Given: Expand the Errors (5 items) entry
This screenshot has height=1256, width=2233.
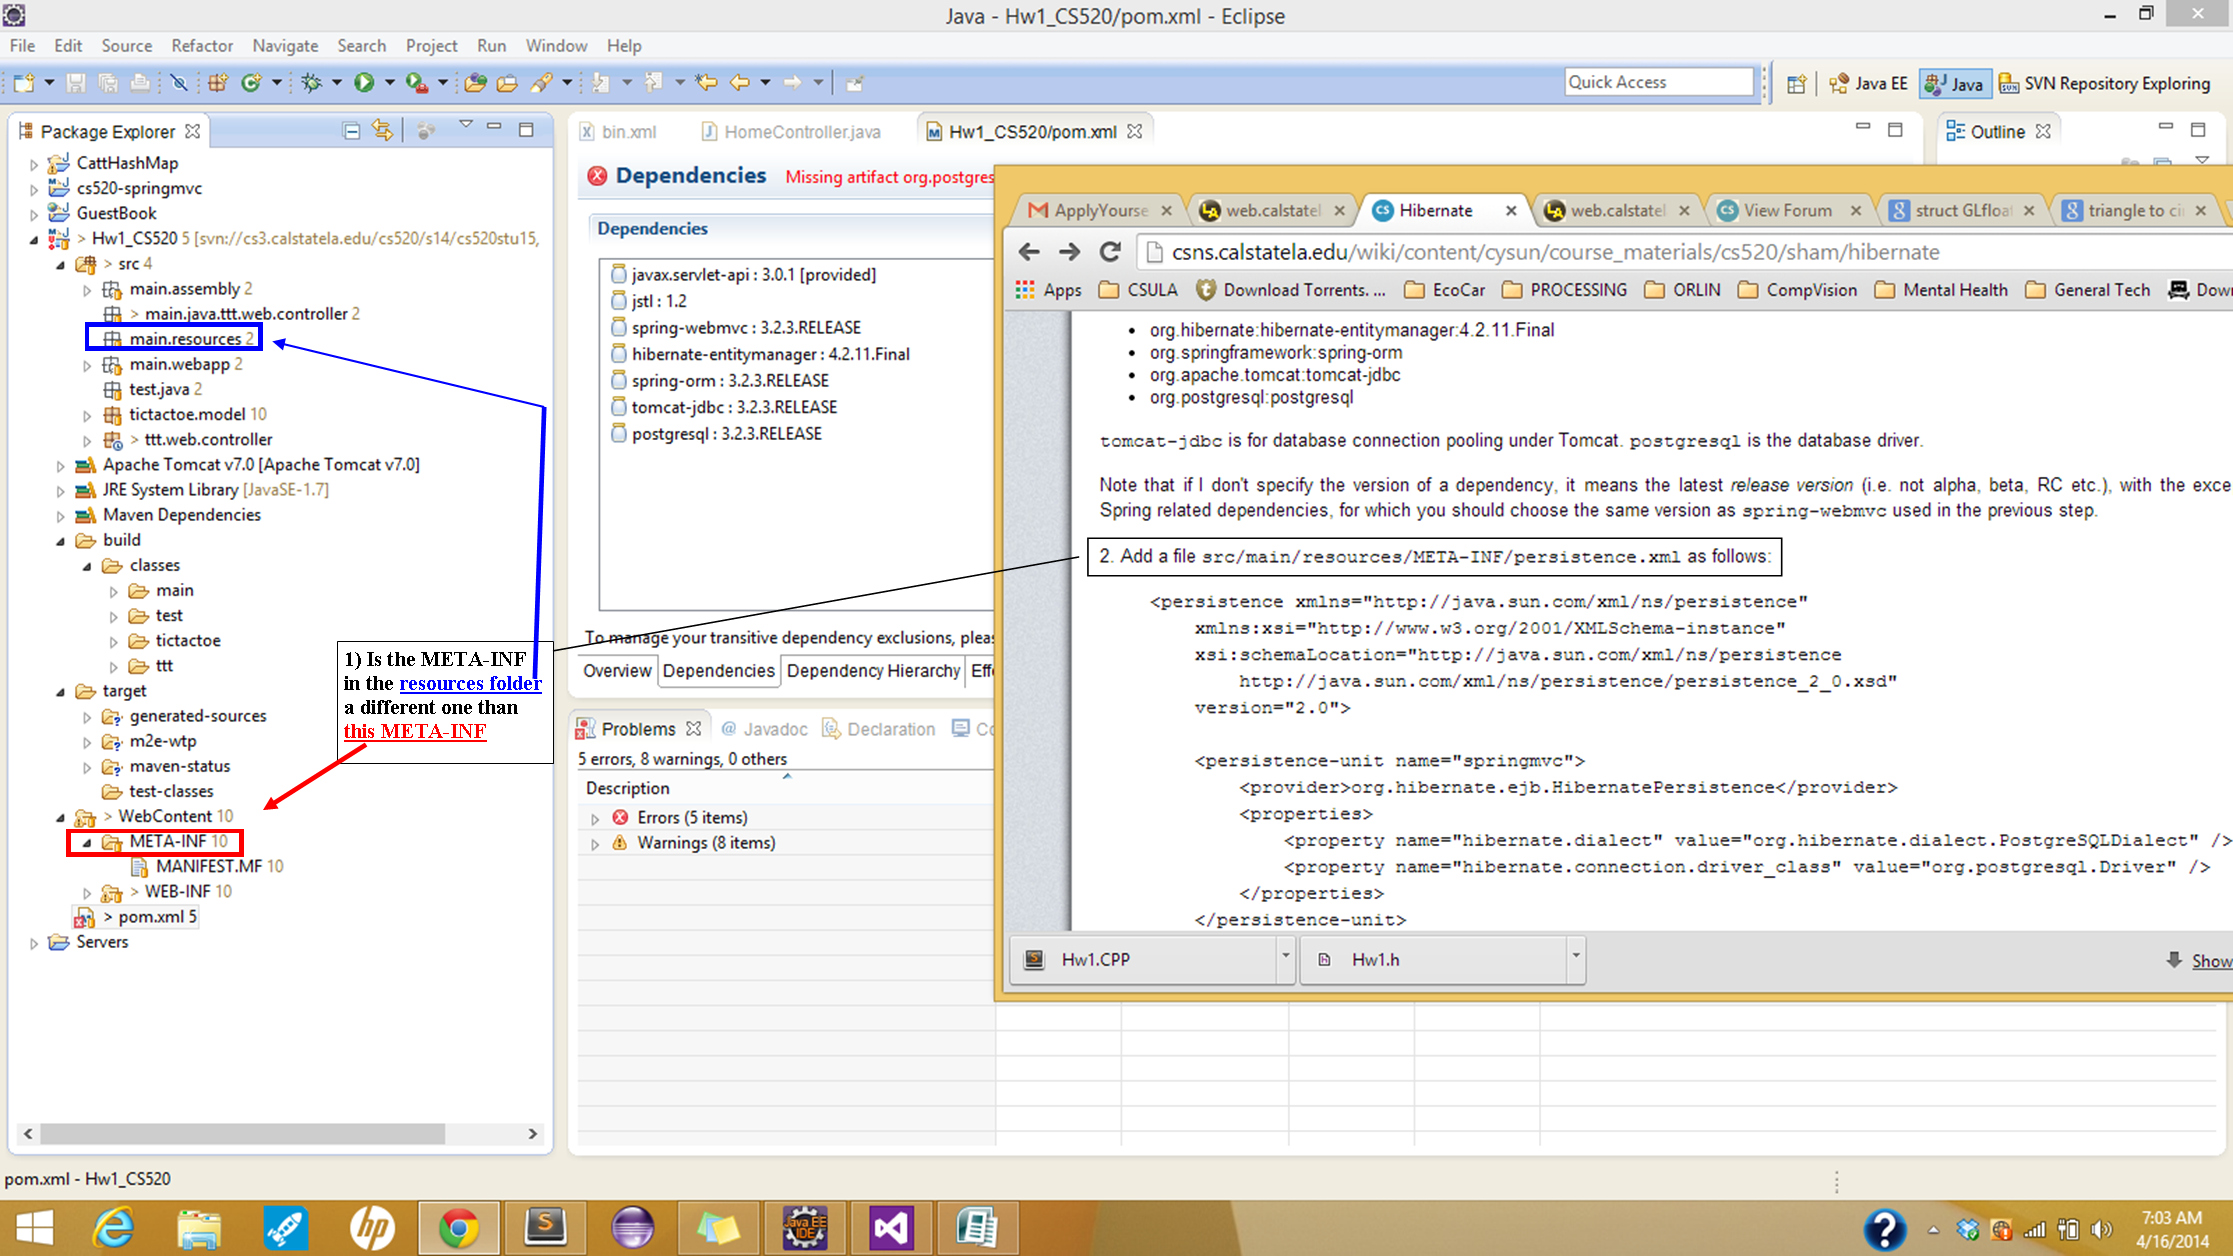Looking at the screenshot, I should [595, 818].
